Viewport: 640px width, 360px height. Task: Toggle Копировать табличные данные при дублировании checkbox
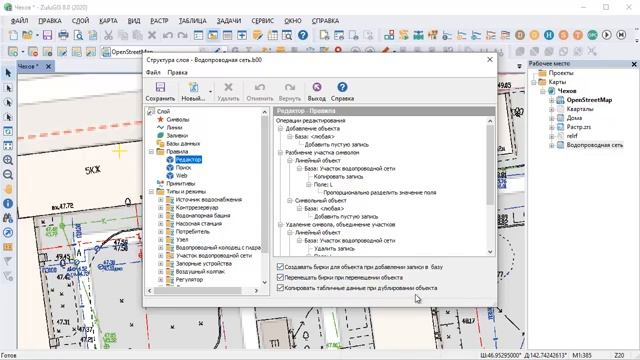pyautogui.click(x=280, y=288)
